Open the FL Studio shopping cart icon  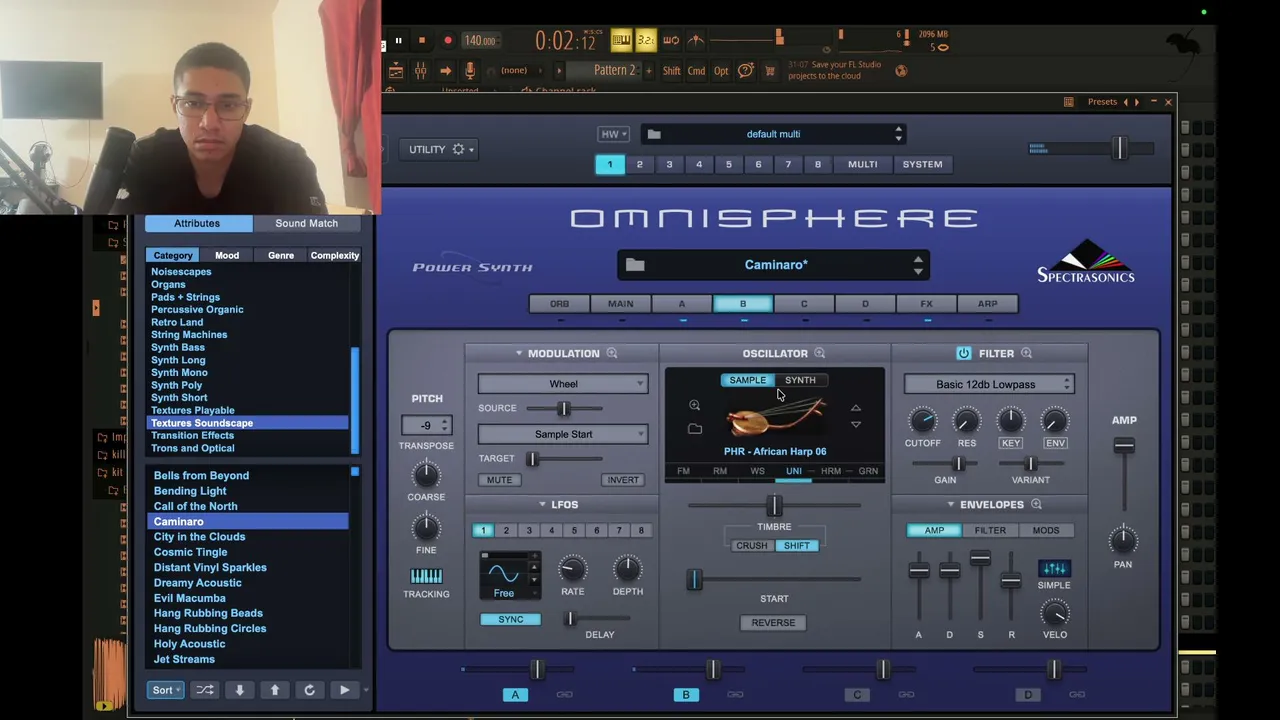click(770, 71)
